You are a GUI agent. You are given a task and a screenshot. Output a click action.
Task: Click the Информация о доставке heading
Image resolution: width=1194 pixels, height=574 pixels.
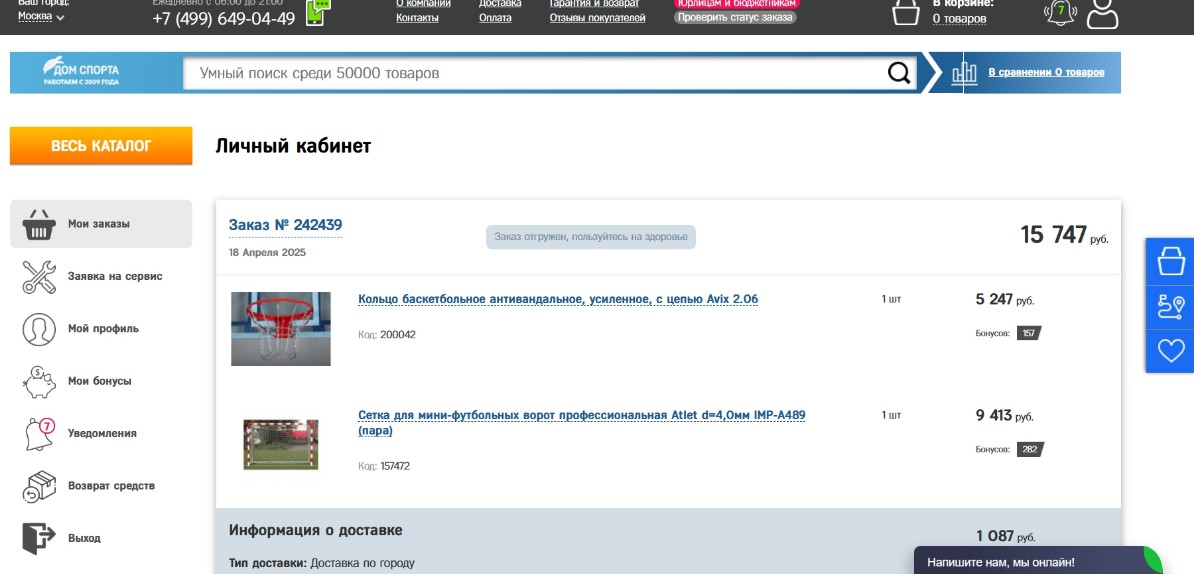[x=315, y=530]
